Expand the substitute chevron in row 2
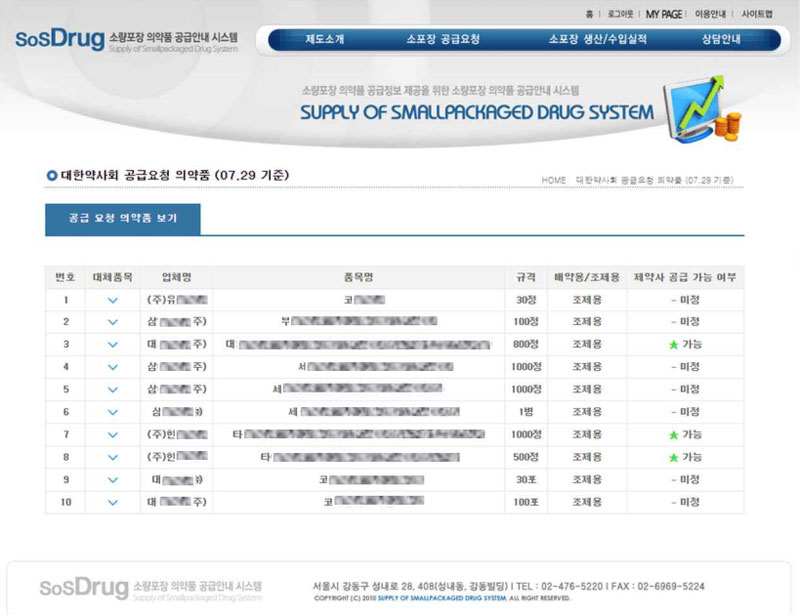This screenshot has width=800, height=615. click(113, 323)
